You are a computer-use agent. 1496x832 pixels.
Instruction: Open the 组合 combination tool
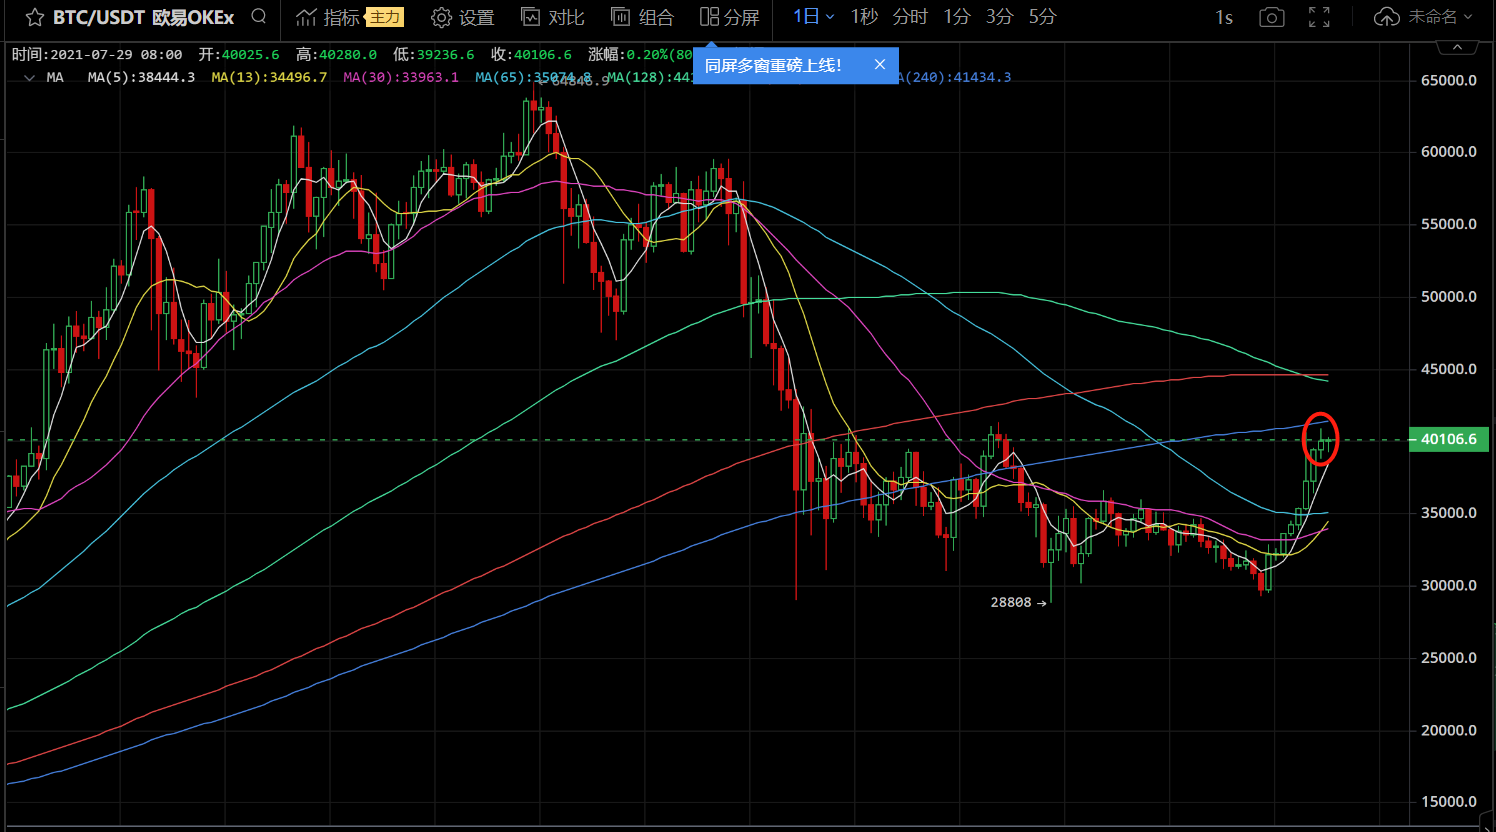pos(642,17)
